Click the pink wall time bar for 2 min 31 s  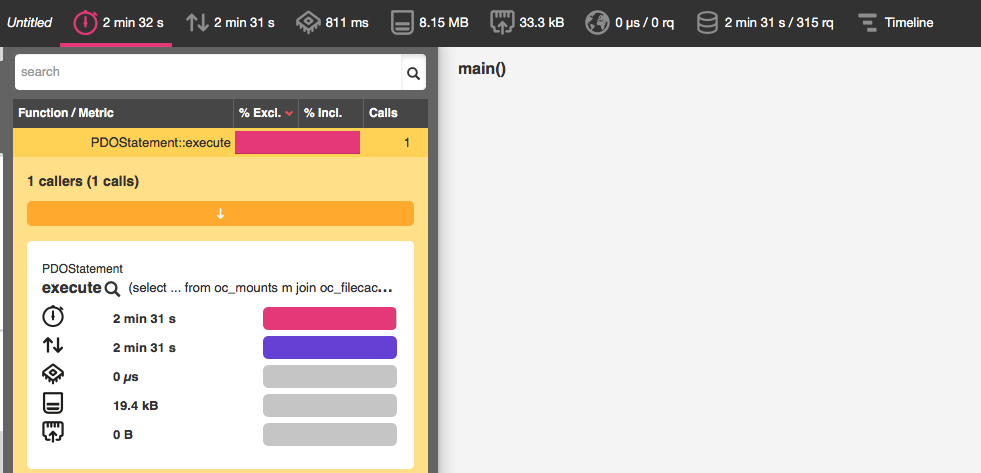click(330, 318)
